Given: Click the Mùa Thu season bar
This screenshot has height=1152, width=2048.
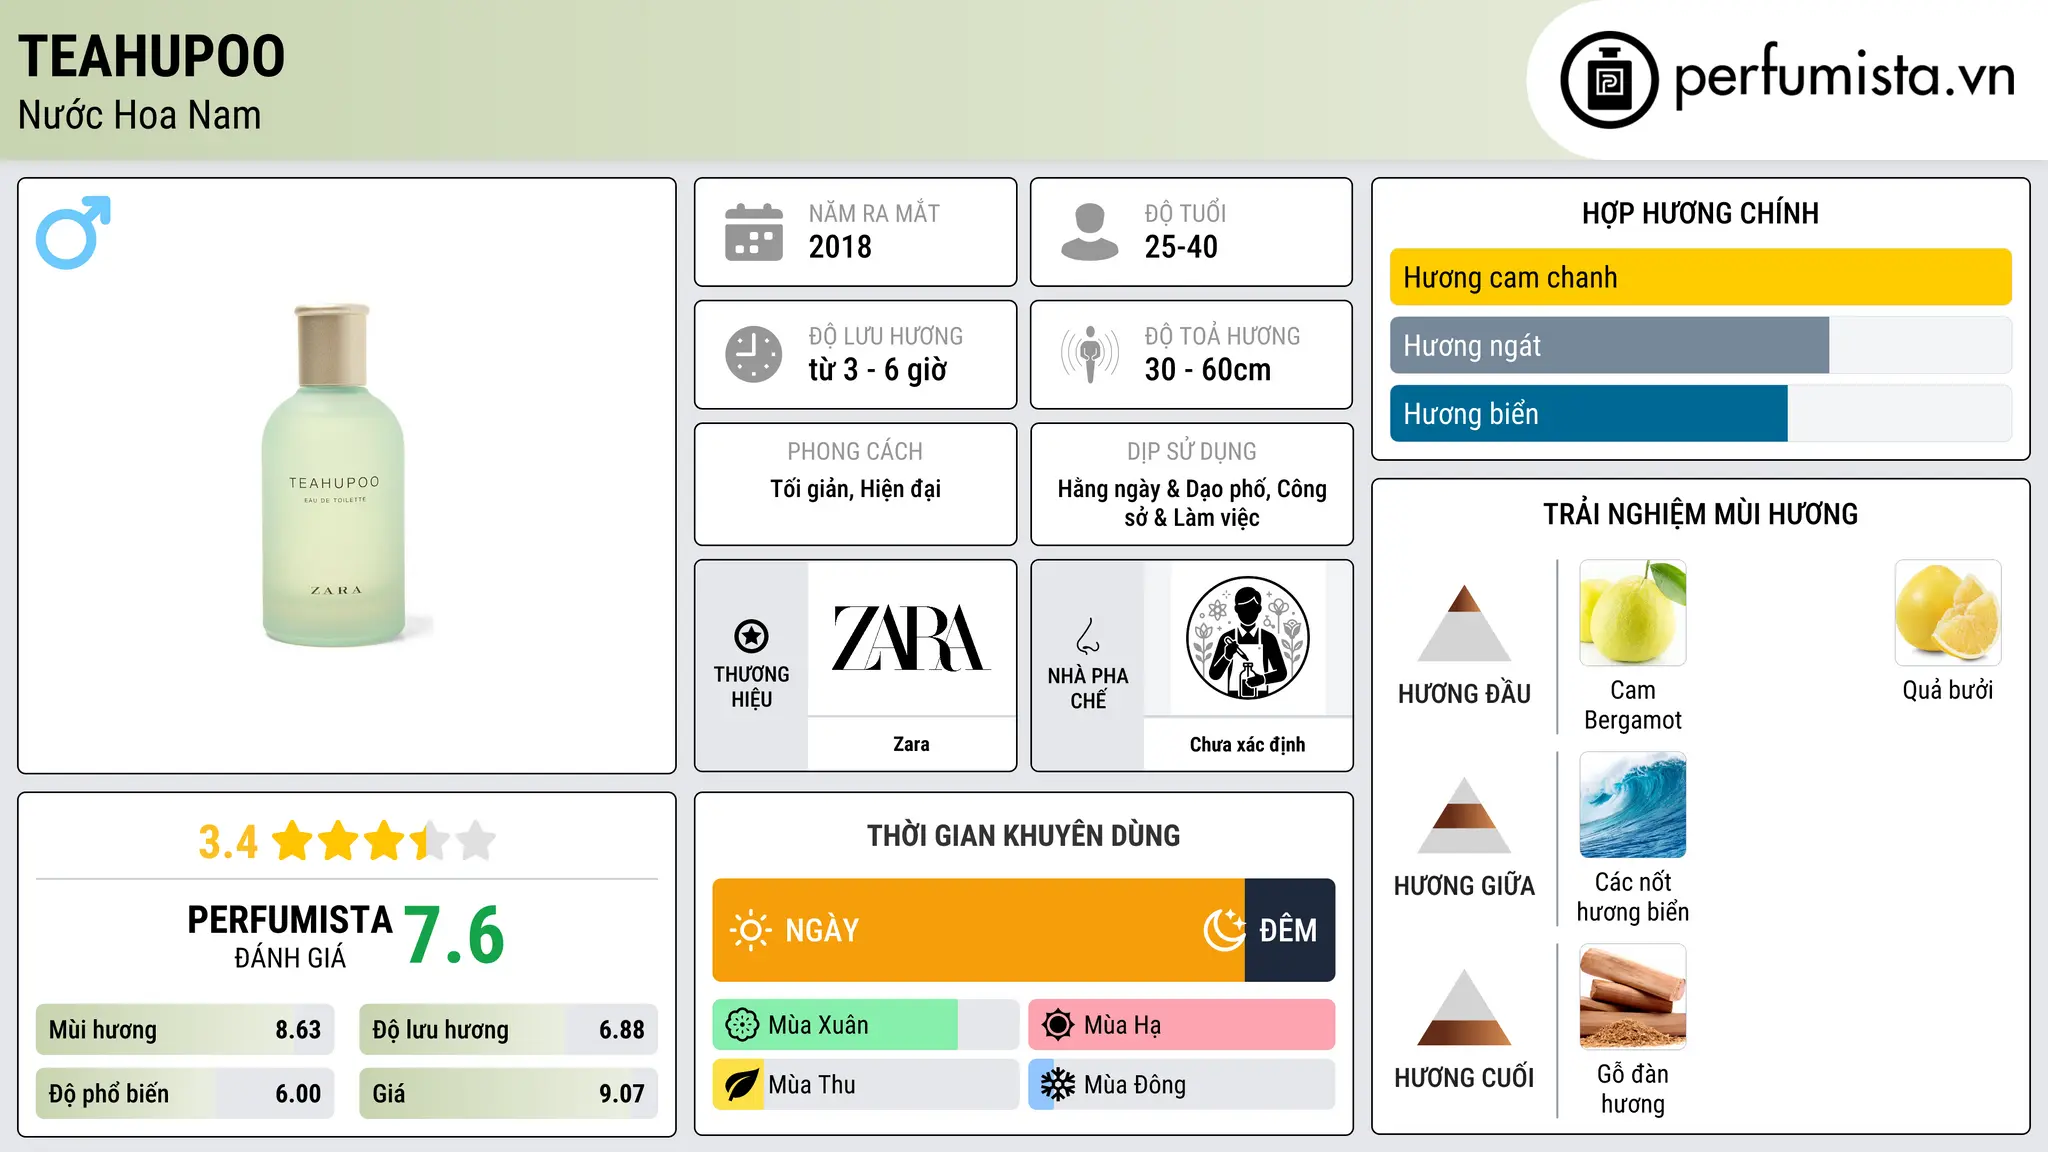Looking at the screenshot, I should coord(866,1085).
